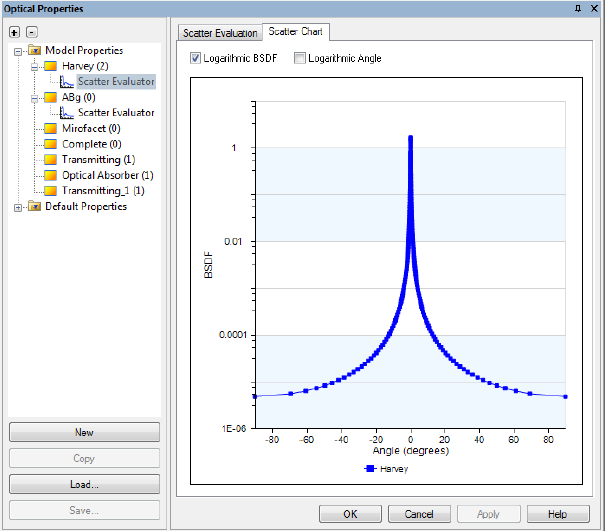
Task: Click the Copy button
Action: point(84,458)
